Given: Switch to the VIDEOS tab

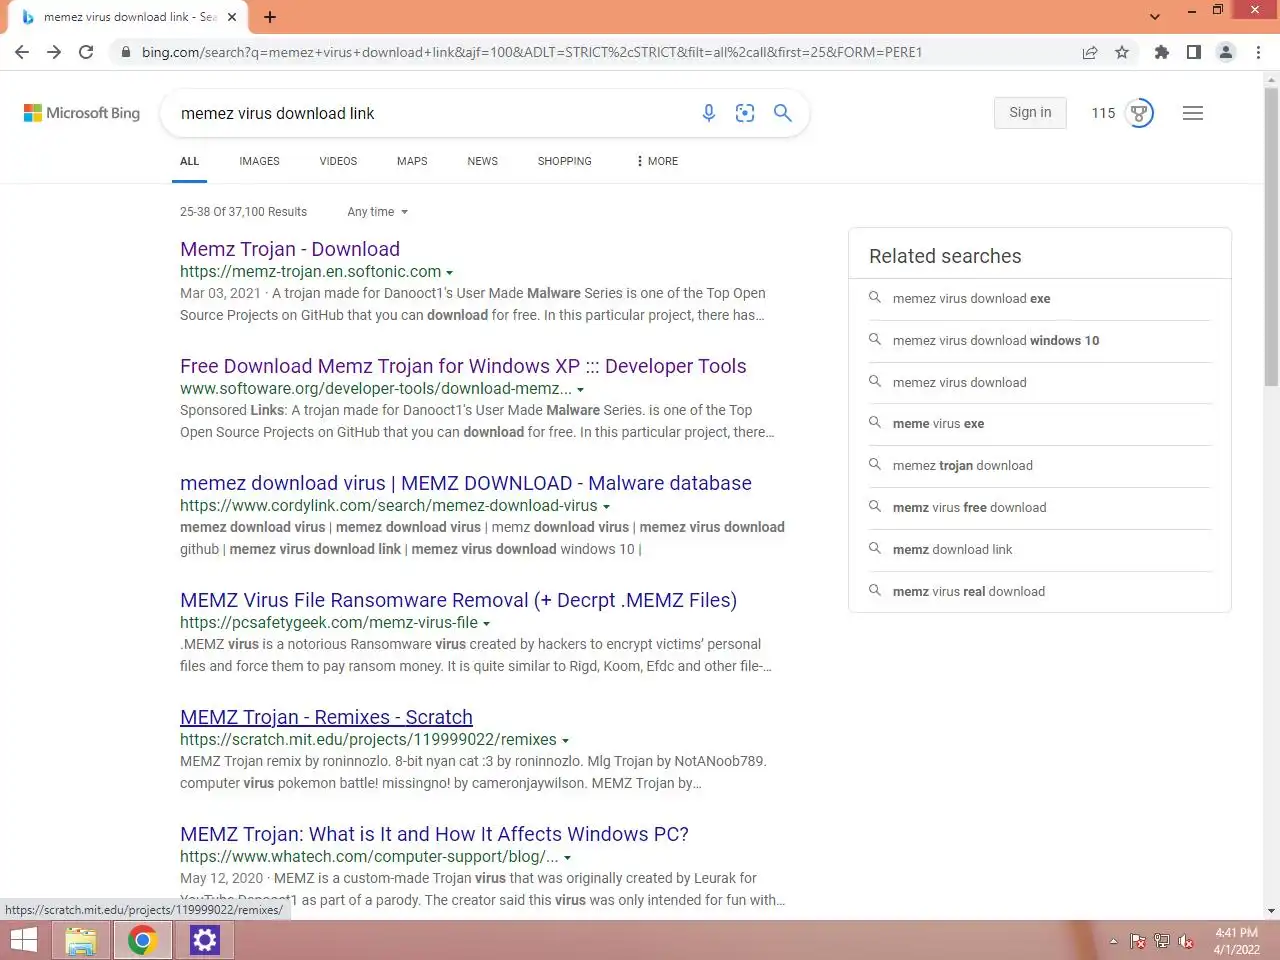Looking at the screenshot, I should [x=338, y=161].
